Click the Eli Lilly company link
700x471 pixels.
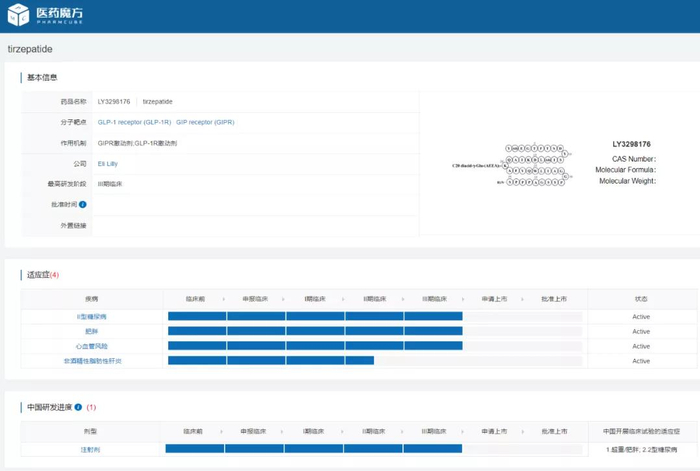coord(107,163)
